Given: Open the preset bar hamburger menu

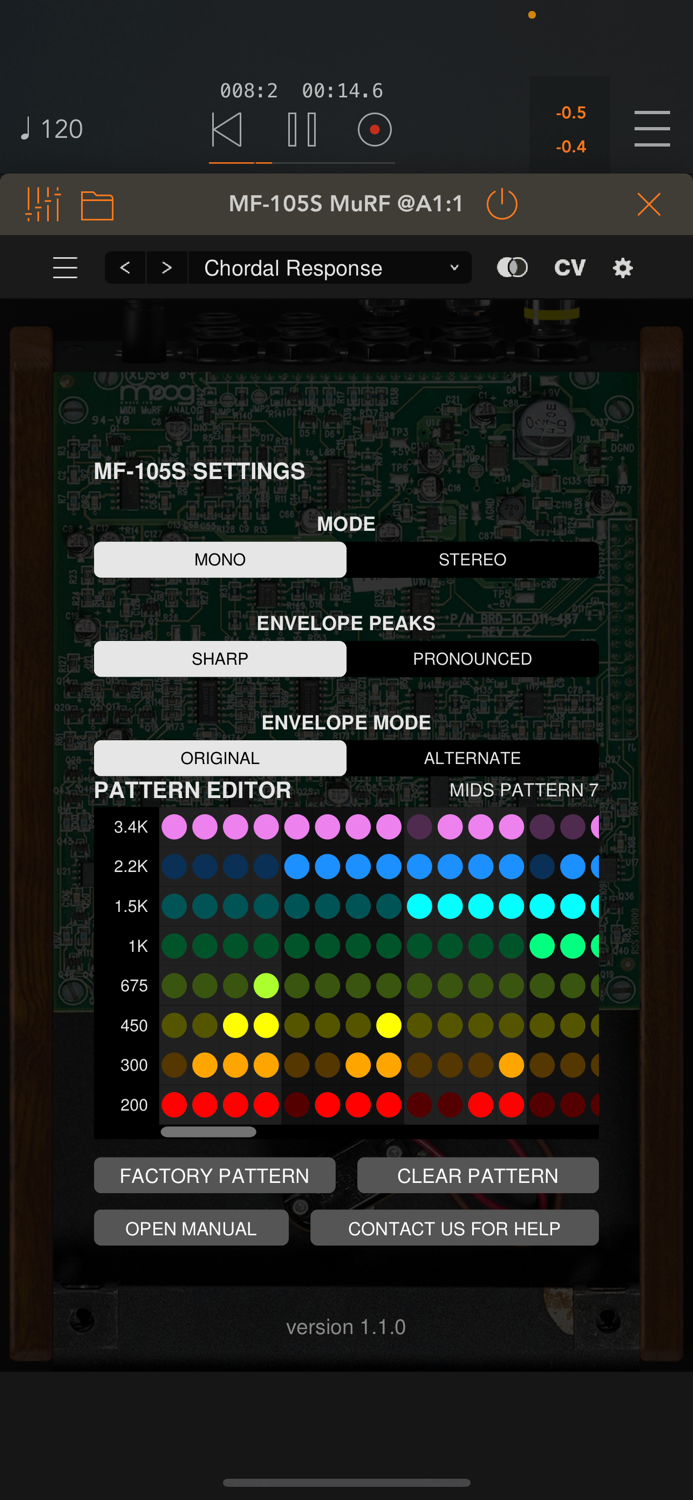Looking at the screenshot, I should (65, 268).
